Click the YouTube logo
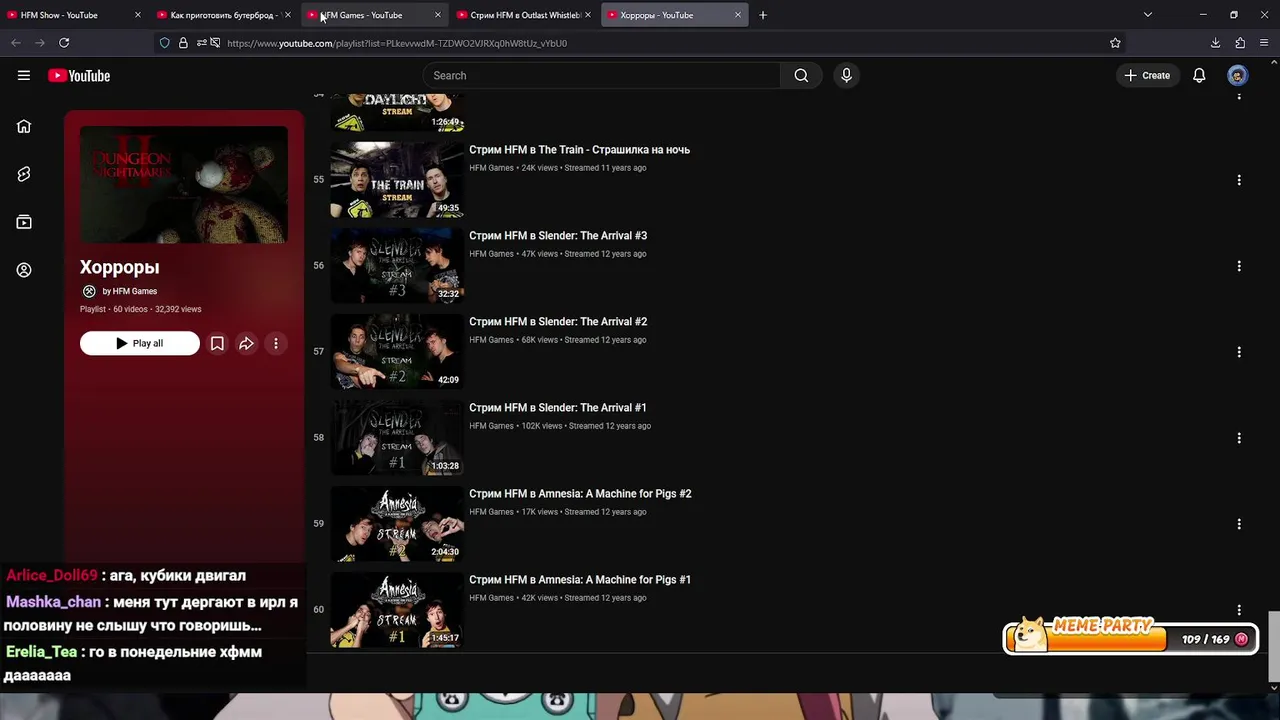1280x720 pixels. [x=78, y=75]
